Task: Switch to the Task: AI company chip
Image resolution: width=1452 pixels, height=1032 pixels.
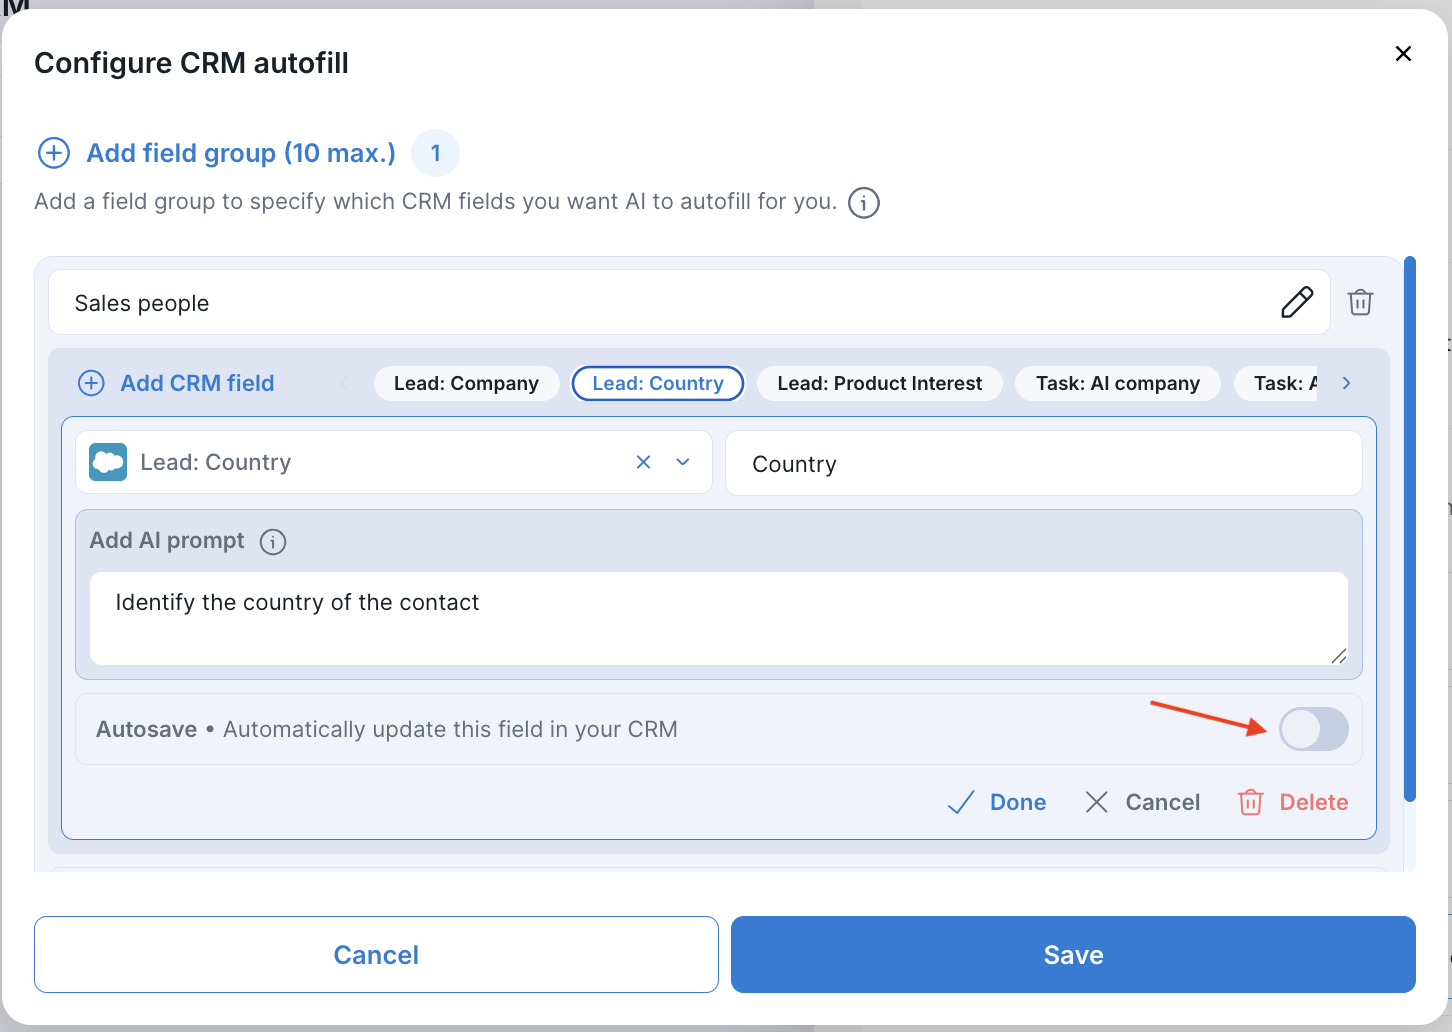Action: point(1117,383)
